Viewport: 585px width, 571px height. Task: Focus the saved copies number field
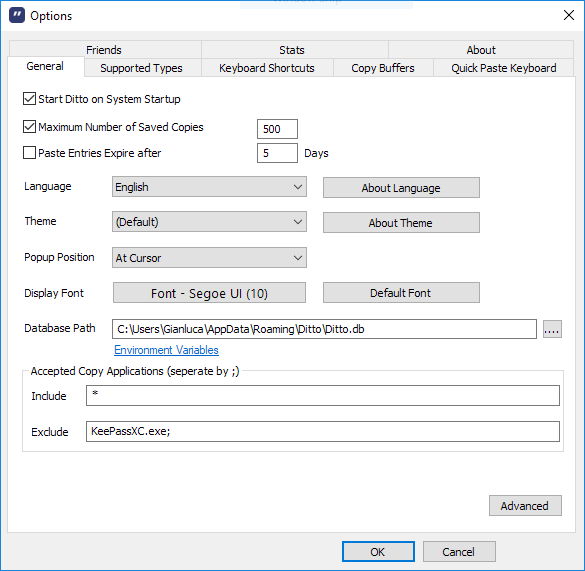277,129
